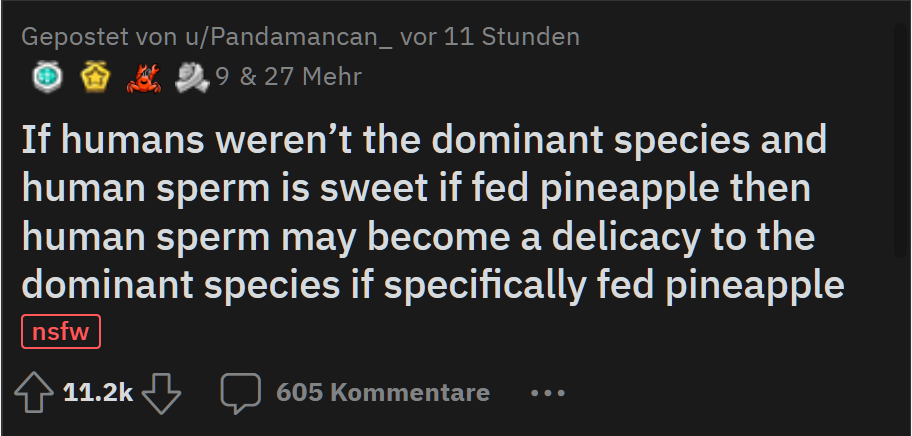Click the 11.2k vote score

98,393
